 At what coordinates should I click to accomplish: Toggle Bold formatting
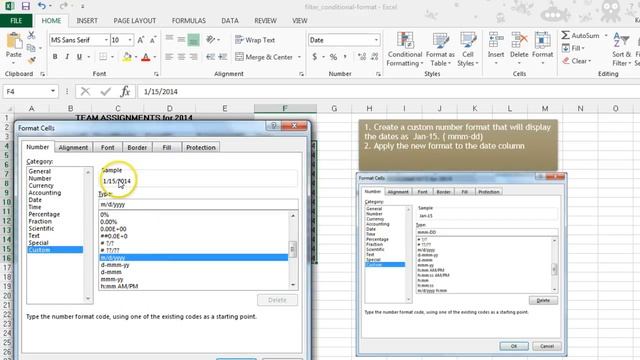pos(55,57)
